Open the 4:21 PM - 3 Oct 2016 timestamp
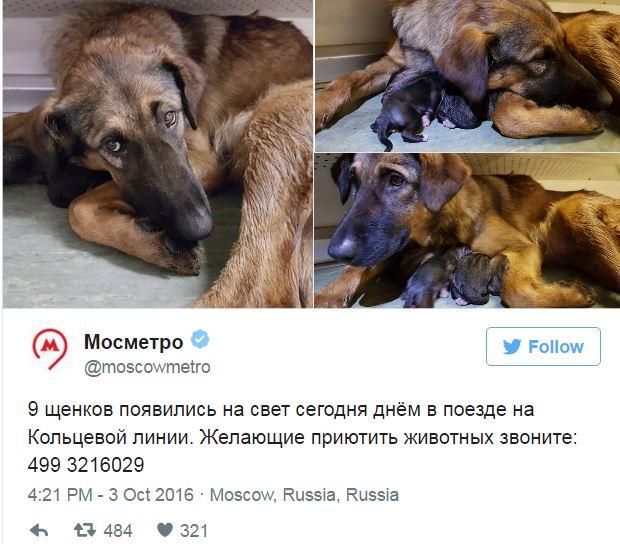 (x=111, y=495)
